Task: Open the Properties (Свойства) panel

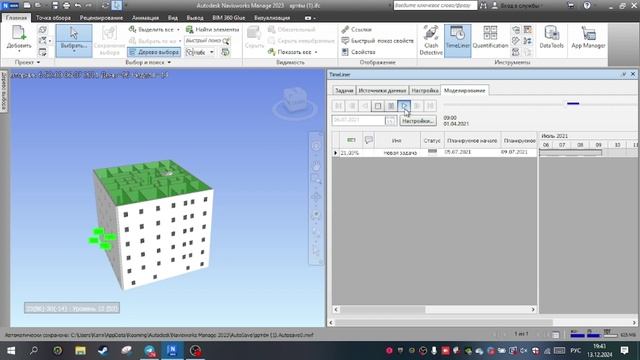Action: [x=358, y=52]
